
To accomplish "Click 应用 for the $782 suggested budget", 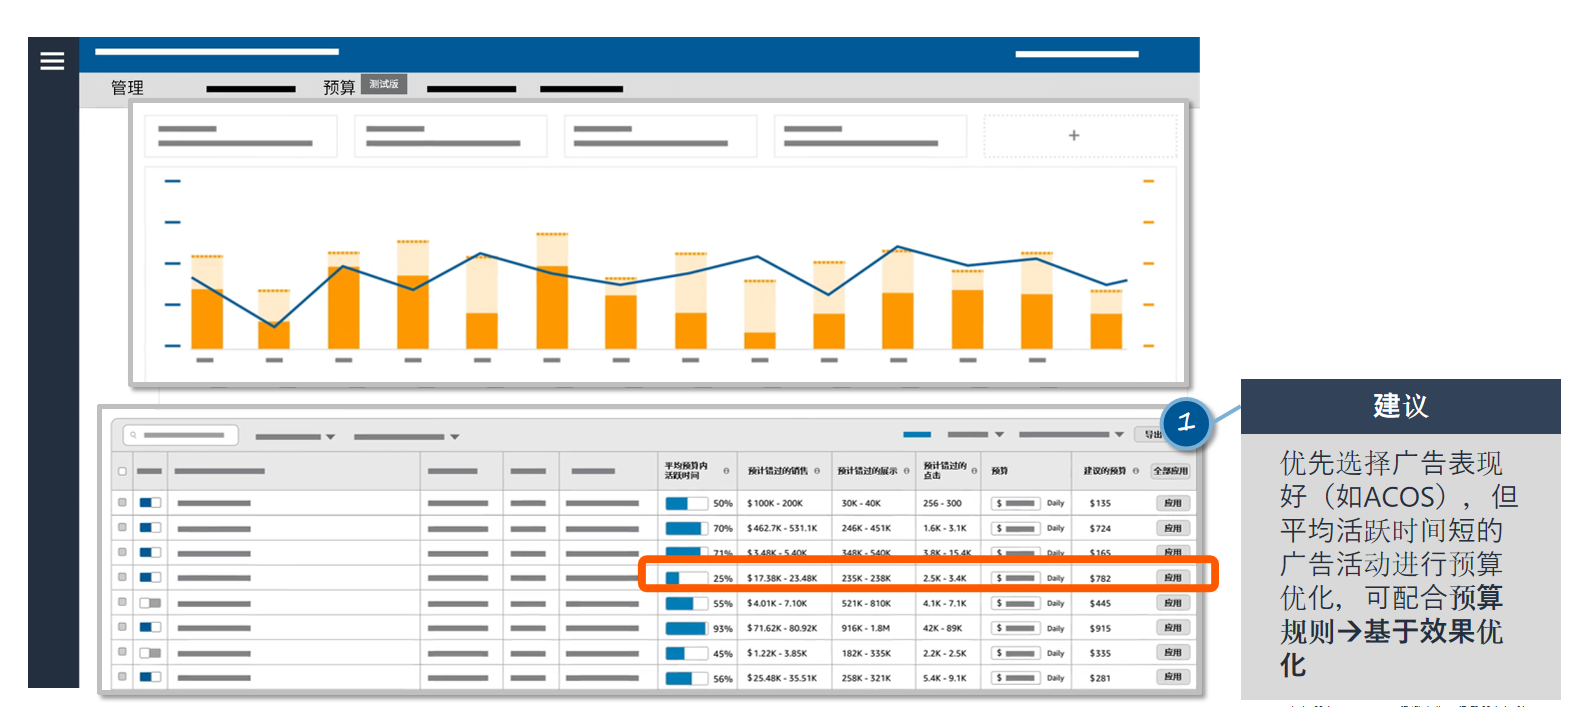I will coord(1172,578).
